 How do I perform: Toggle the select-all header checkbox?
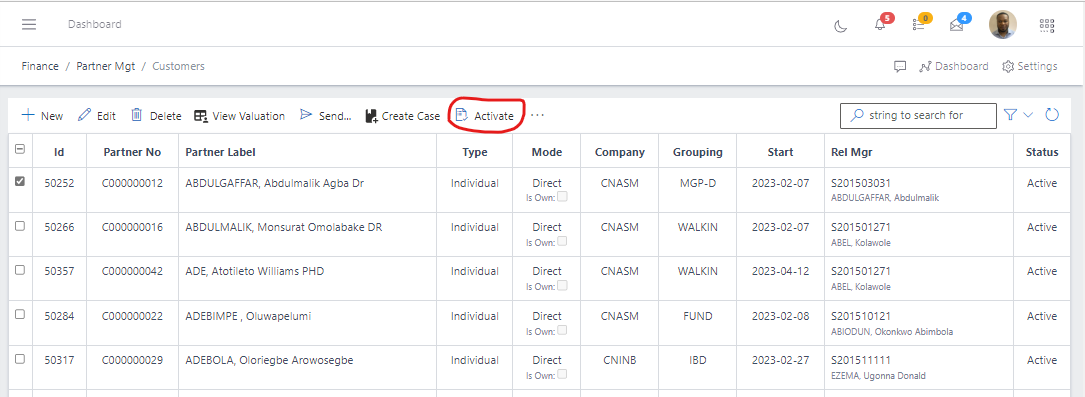click(20, 149)
